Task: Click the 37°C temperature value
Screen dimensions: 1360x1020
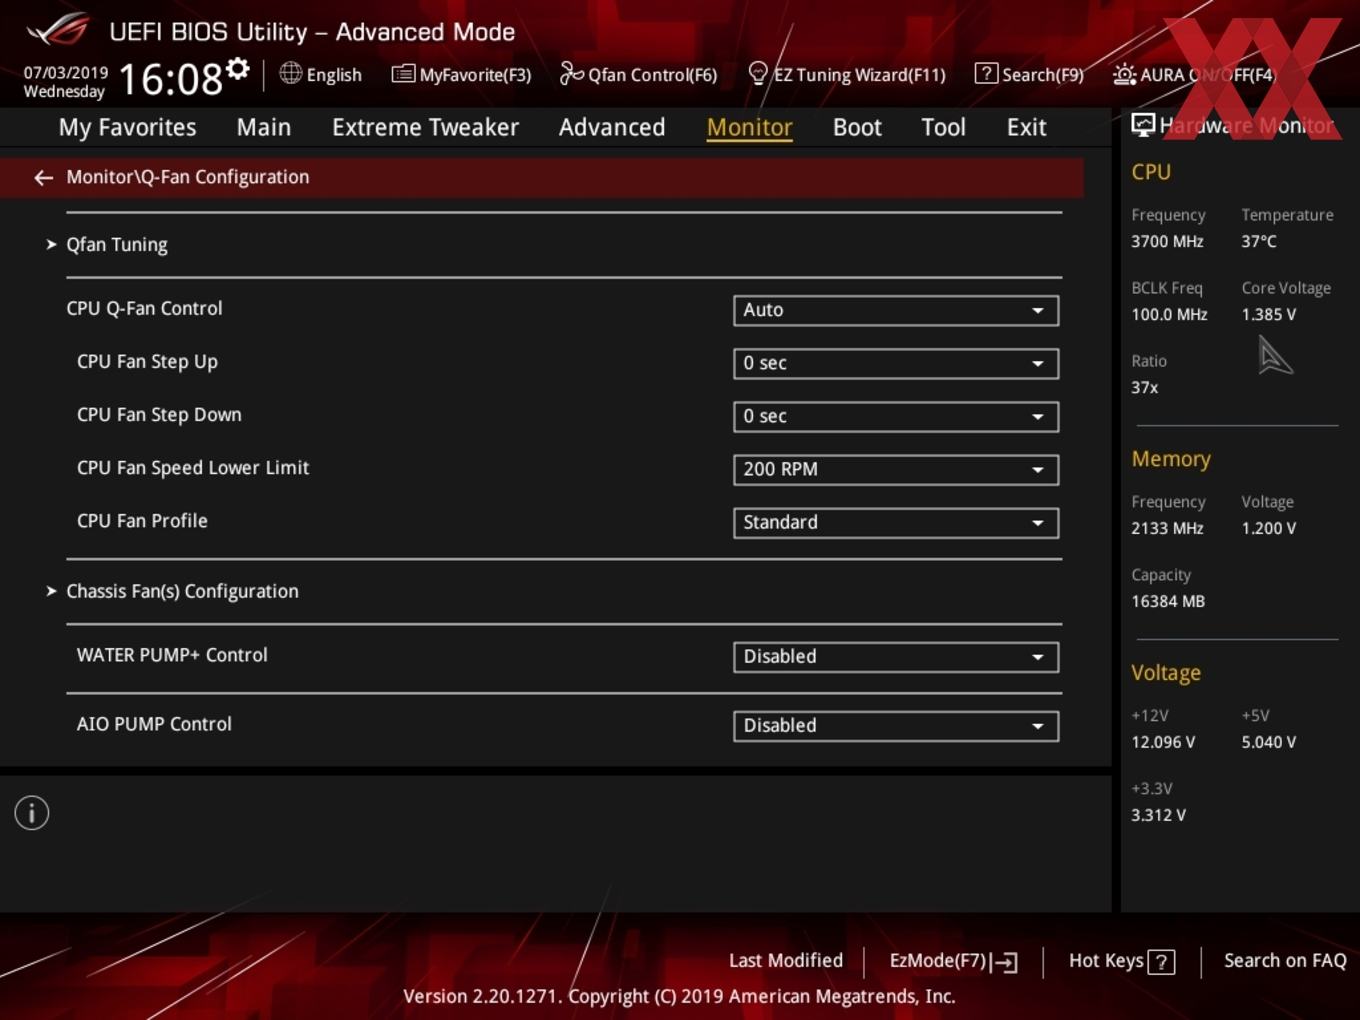Action: pos(1259,241)
